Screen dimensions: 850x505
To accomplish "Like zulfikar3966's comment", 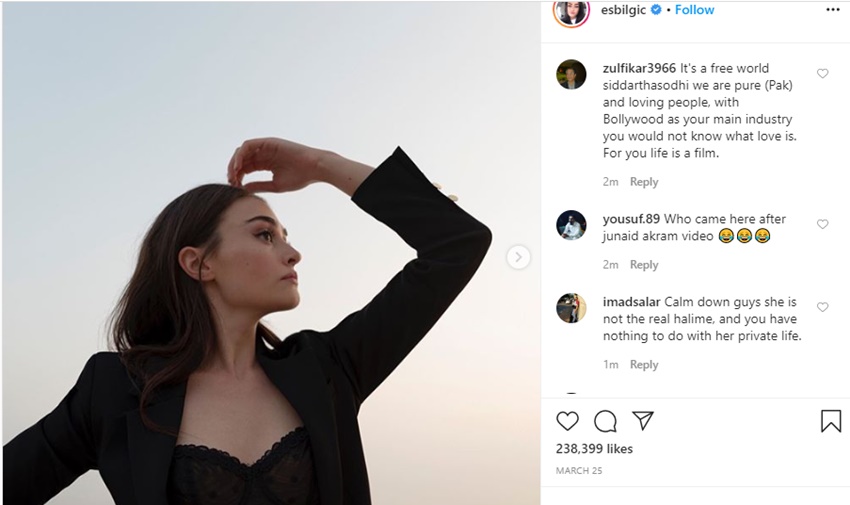I will (823, 74).
